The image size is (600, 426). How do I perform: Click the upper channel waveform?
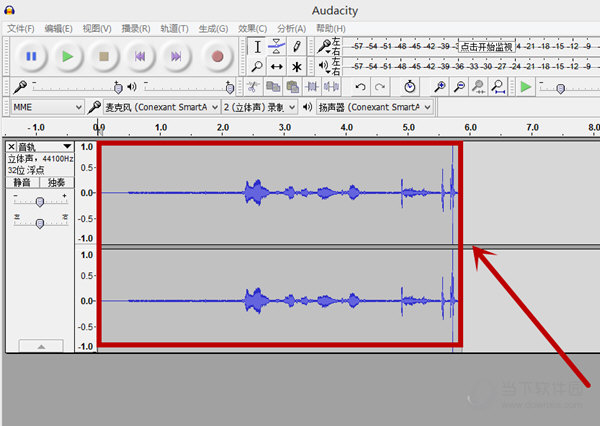(279, 193)
